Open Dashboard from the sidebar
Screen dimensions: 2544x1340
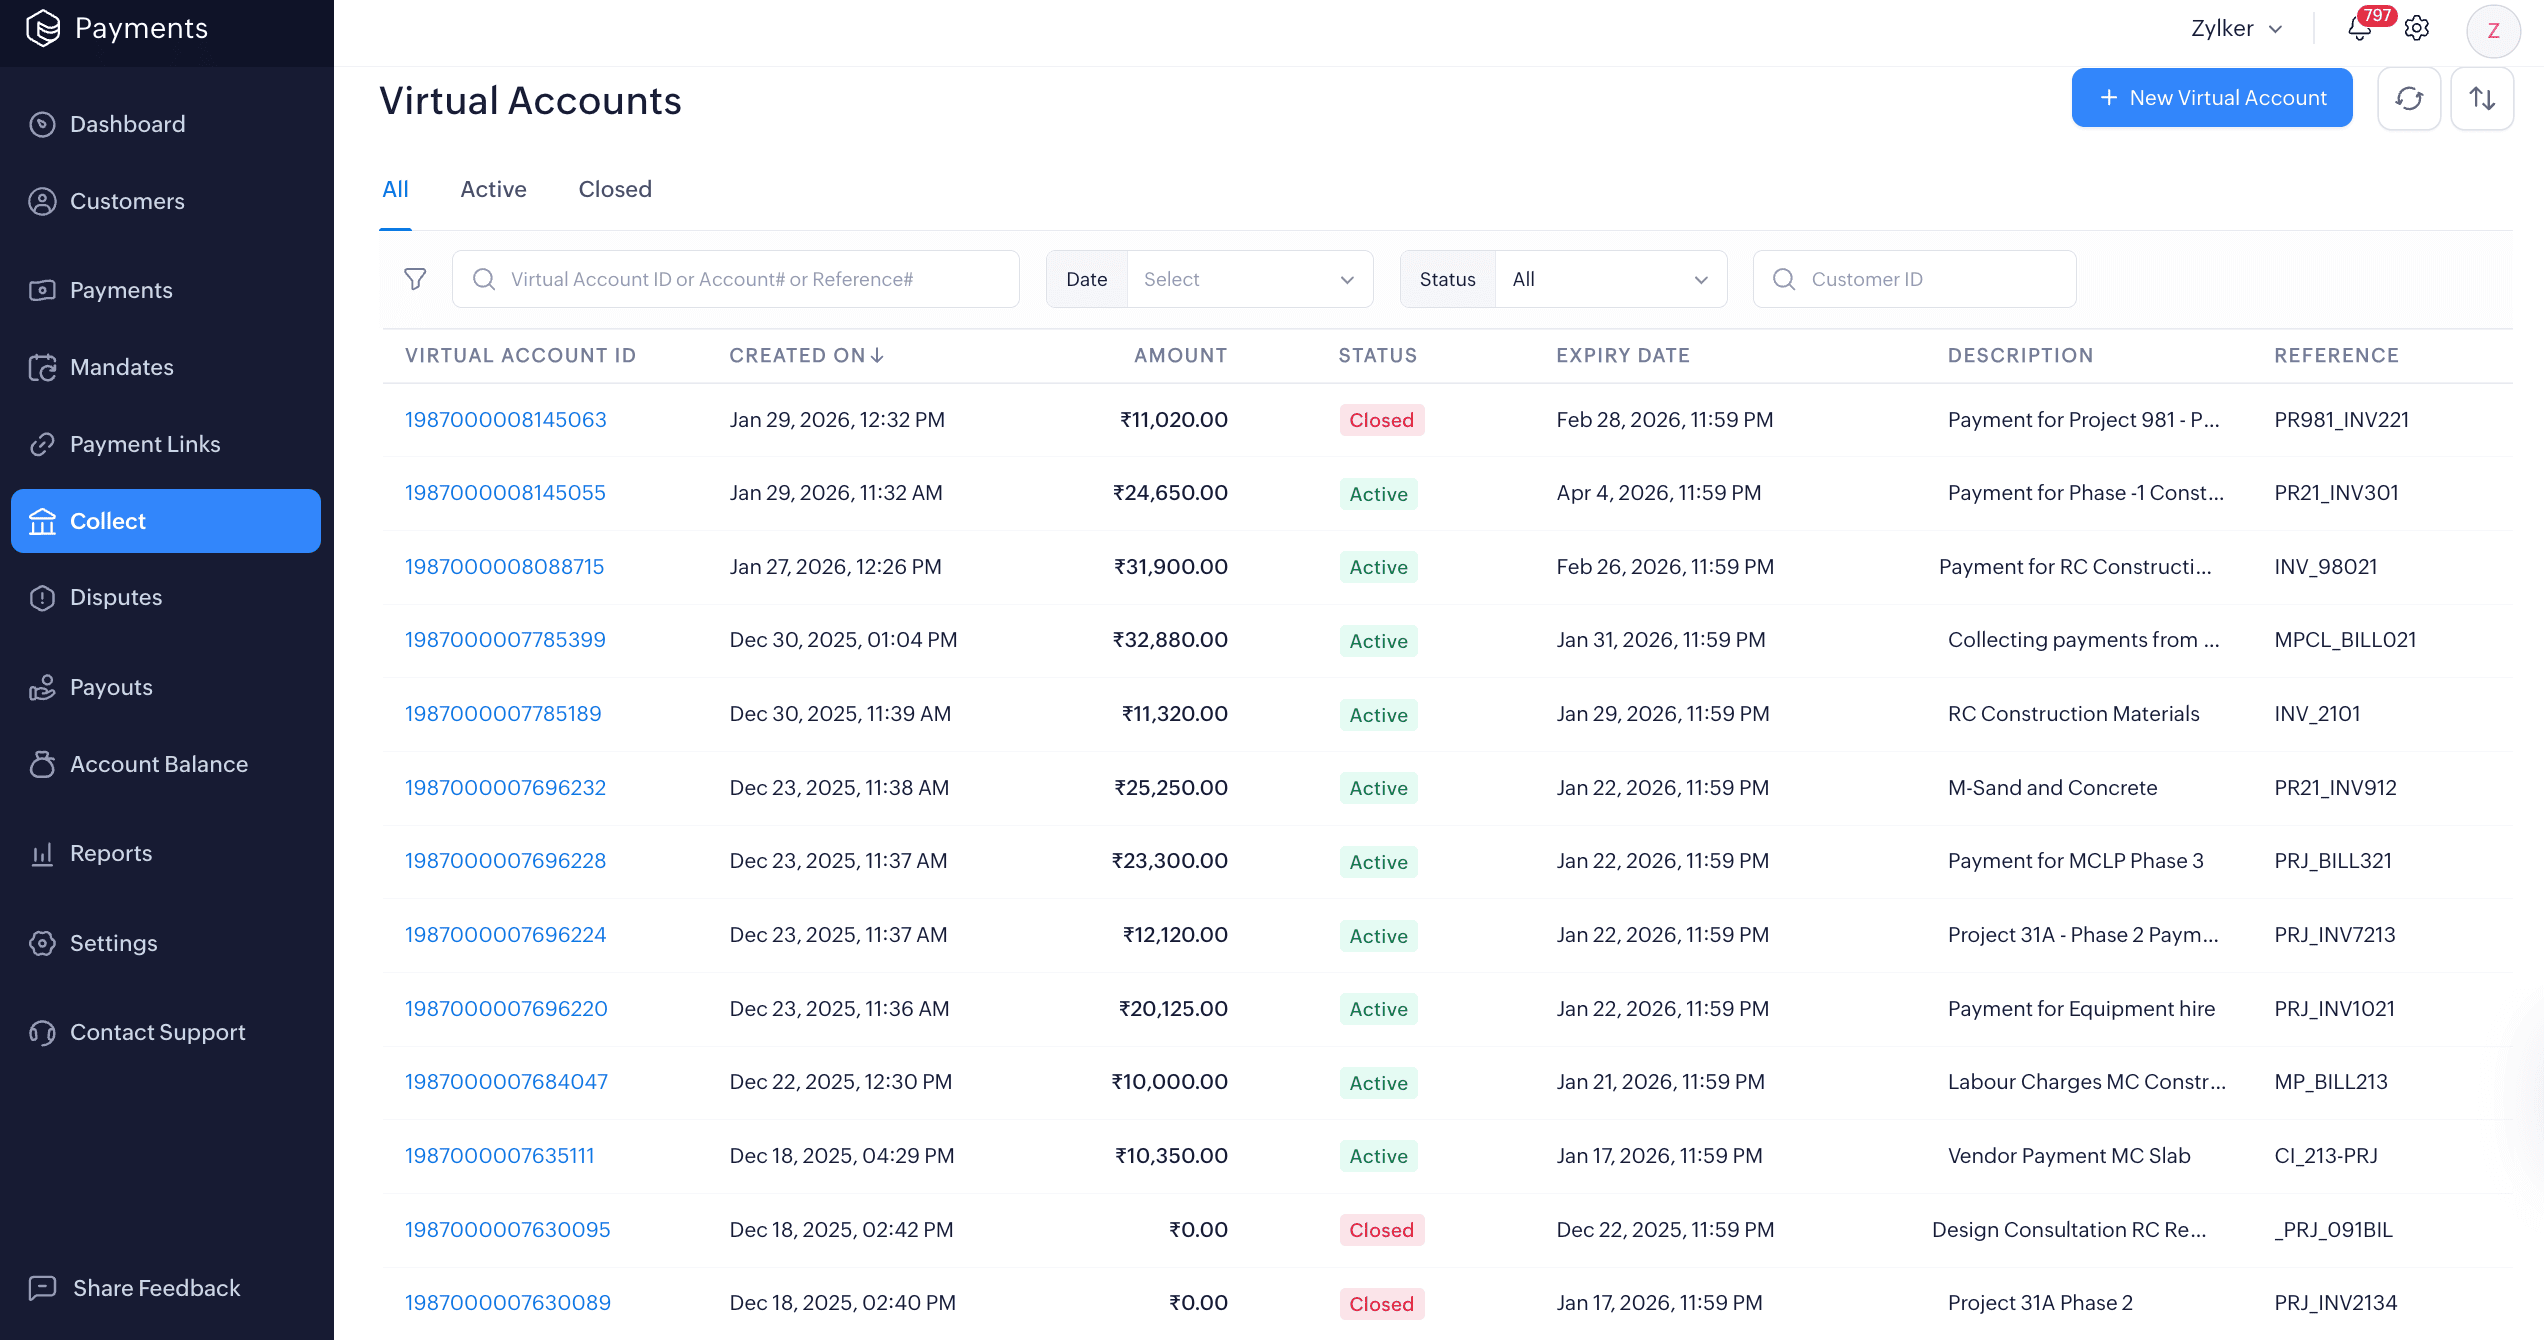tap(127, 124)
